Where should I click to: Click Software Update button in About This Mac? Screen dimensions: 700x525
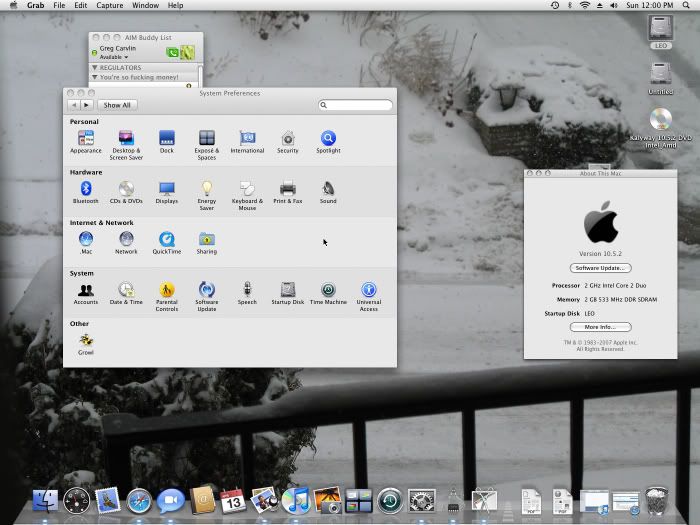[600, 268]
